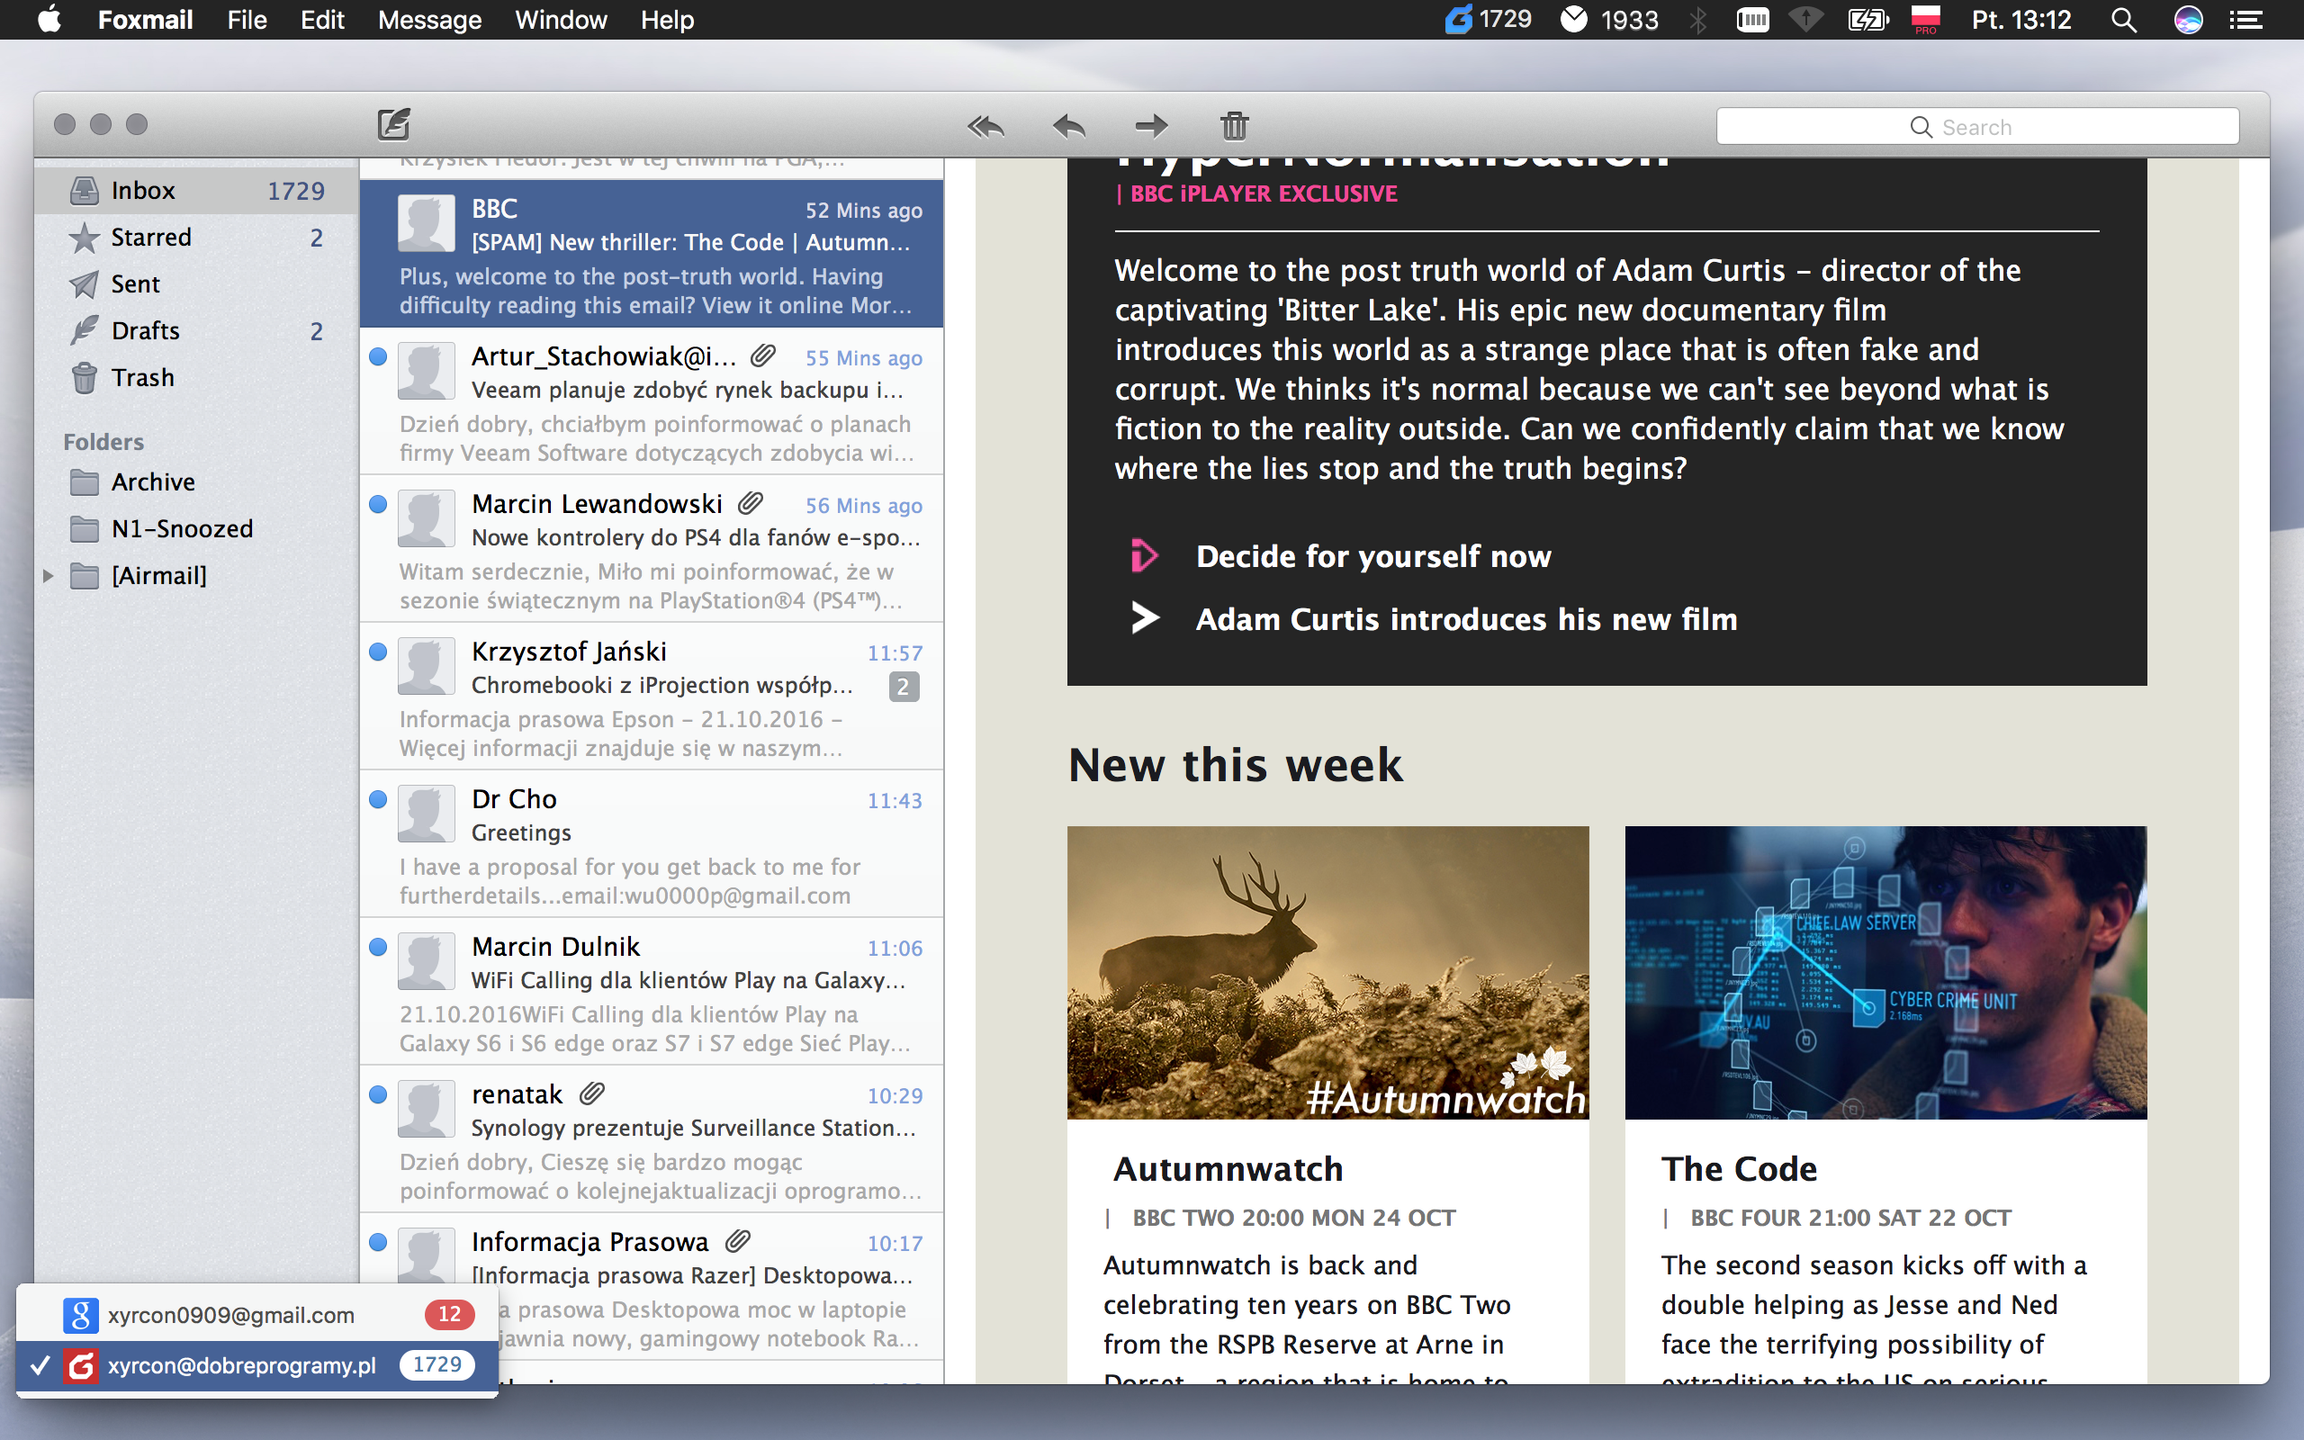The image size is (2304, 1440).
Task: Open the Starred folder in sidebar
Action: tap(151, 238)
